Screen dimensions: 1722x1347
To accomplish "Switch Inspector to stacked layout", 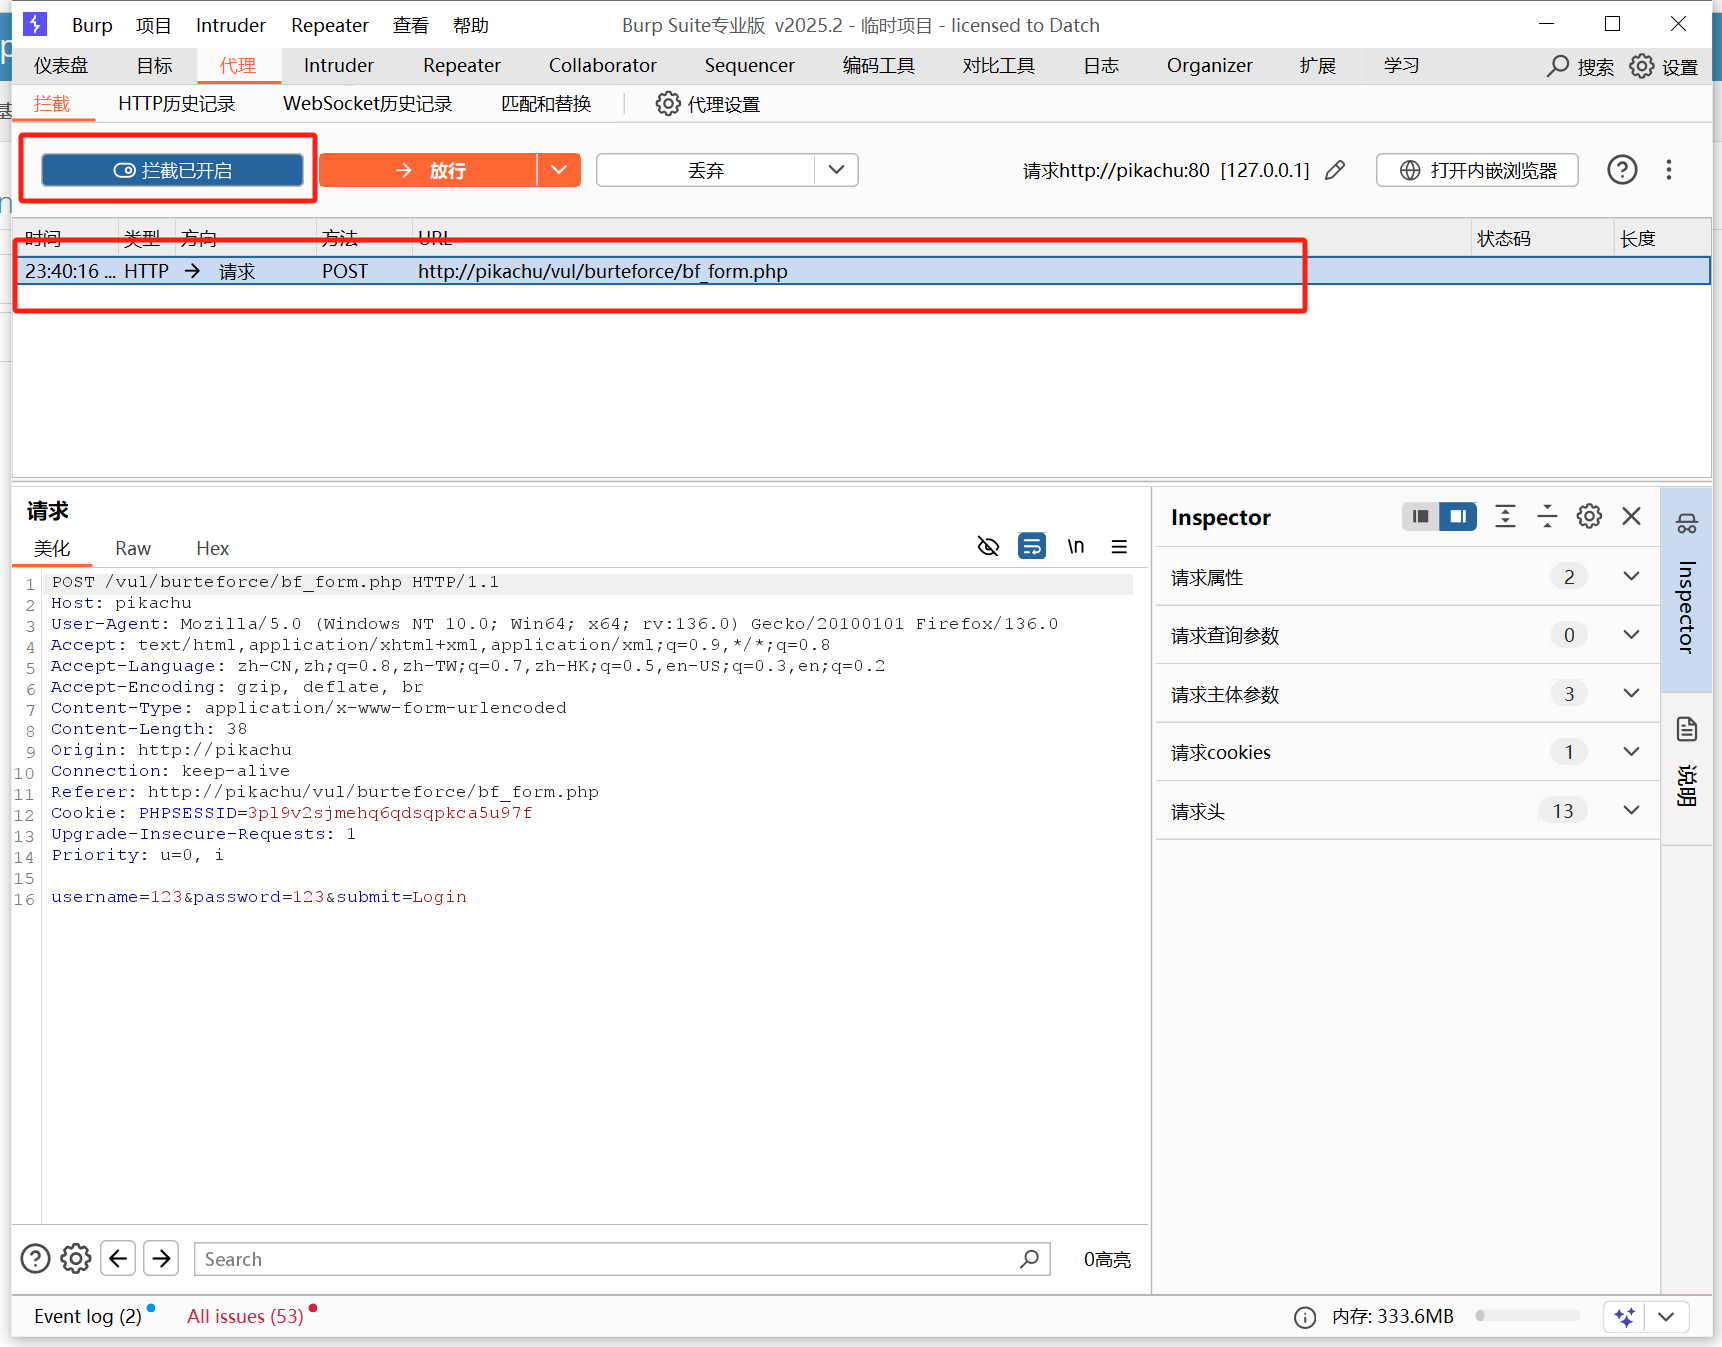I will point(1420,516).
